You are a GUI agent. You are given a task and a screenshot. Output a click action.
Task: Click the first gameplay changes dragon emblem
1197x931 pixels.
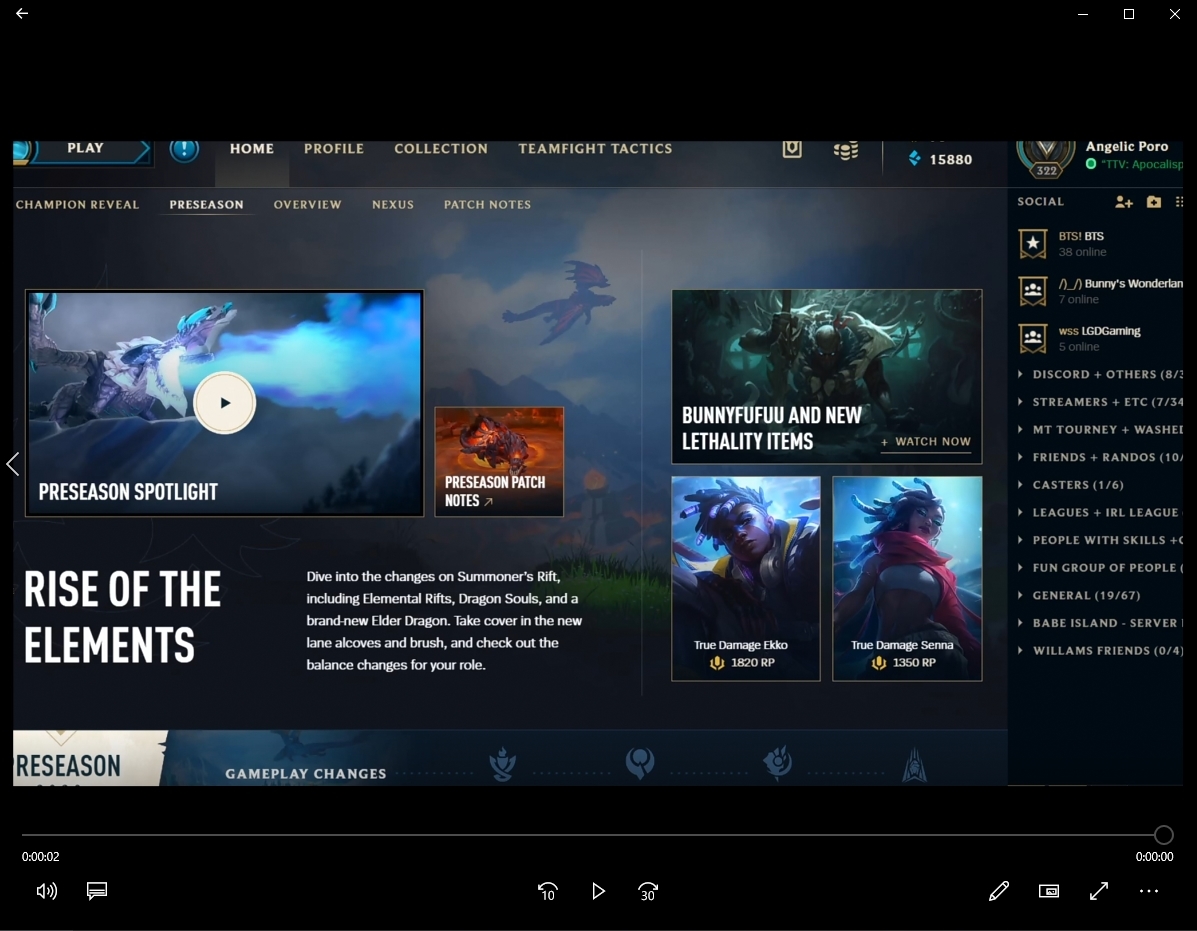click(x=502, y=764)
